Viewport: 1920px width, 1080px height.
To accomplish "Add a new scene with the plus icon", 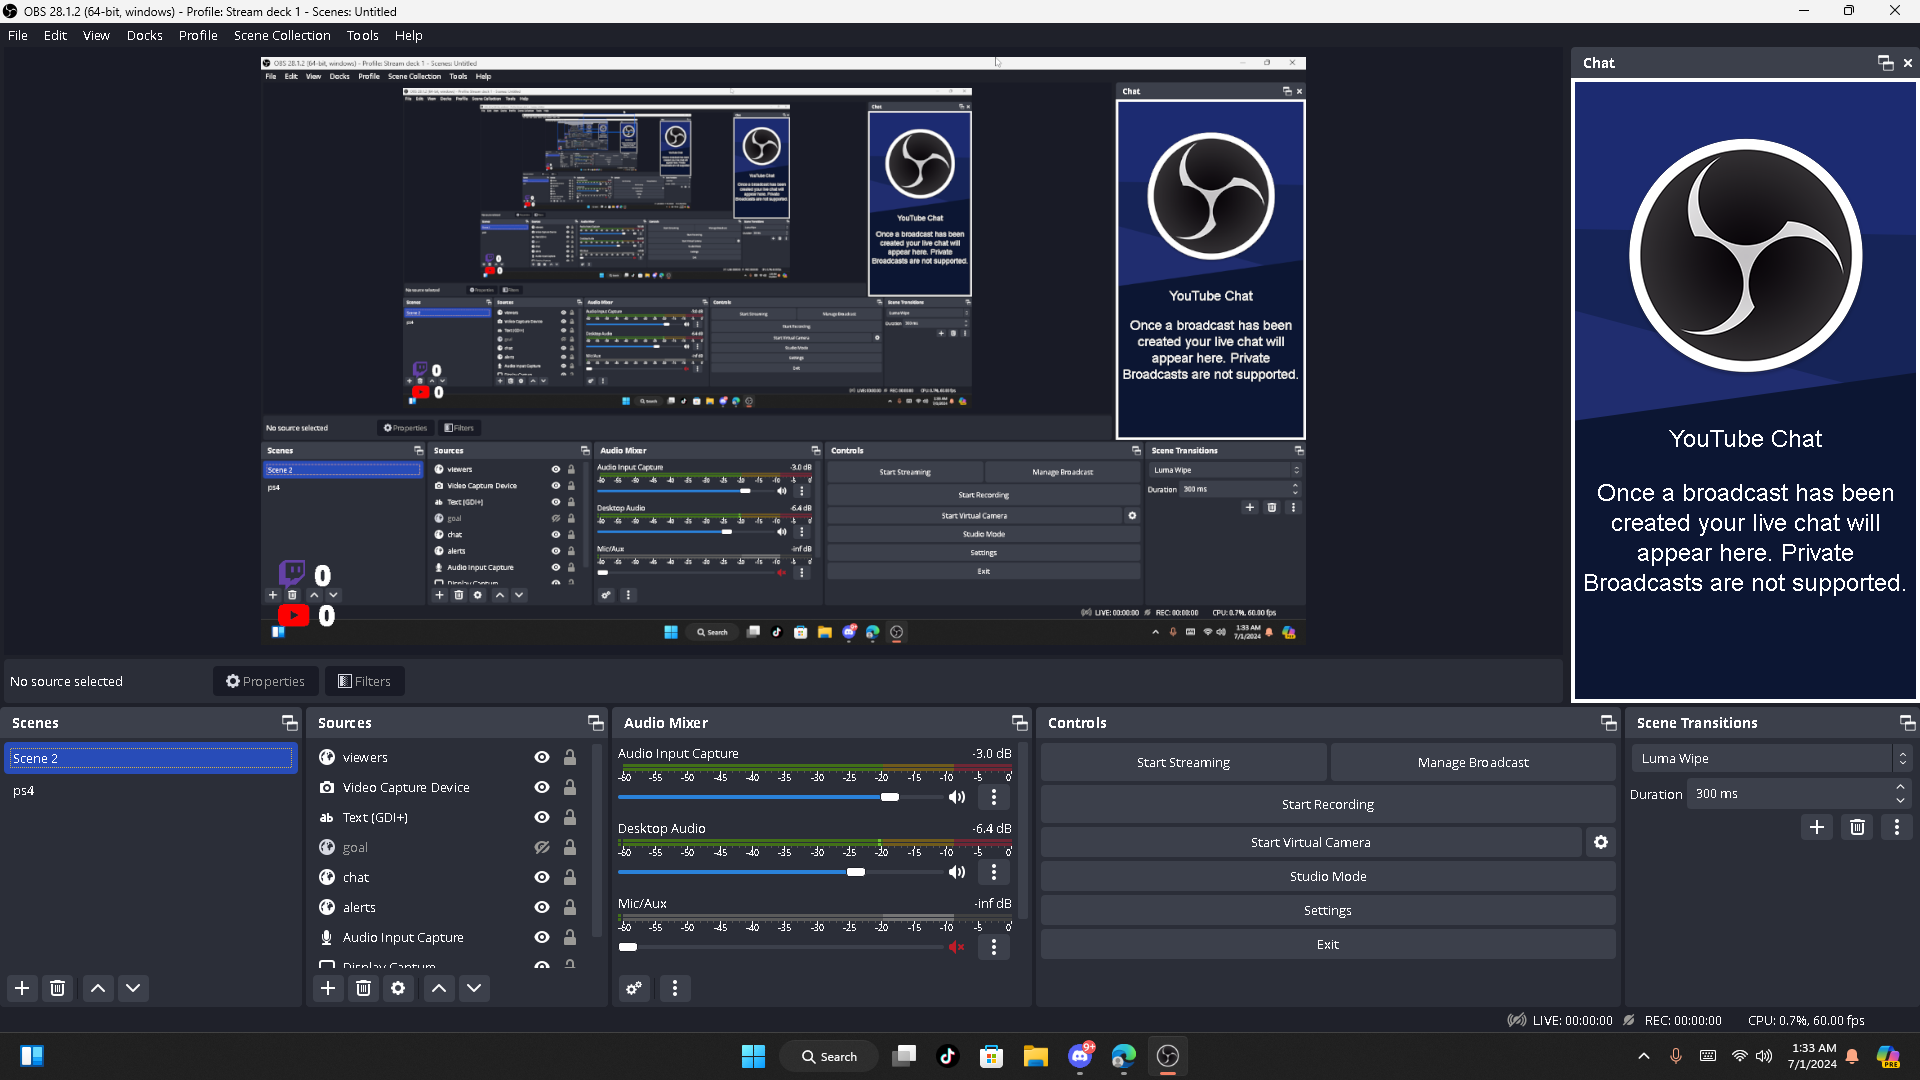I will (x=22, y=988).
